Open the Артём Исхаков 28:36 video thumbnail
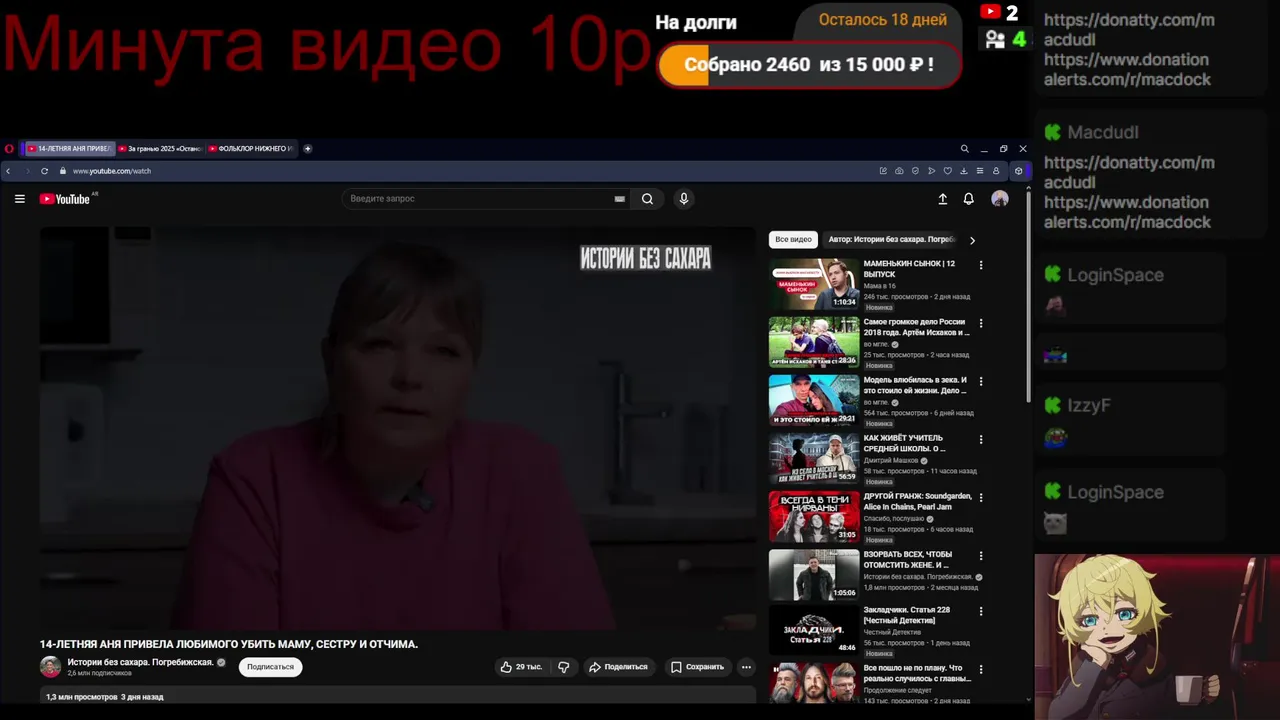The height and width of the screenshot is (720, 1280). [814, 343]
